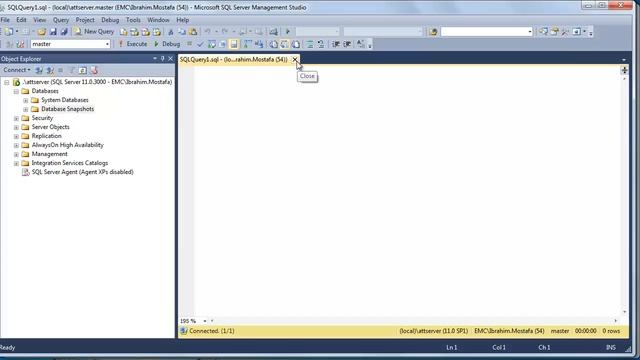This screenshot has height=360, width=640.
Task: Expand the System Databases folder
Action: (x=26, y=100)
